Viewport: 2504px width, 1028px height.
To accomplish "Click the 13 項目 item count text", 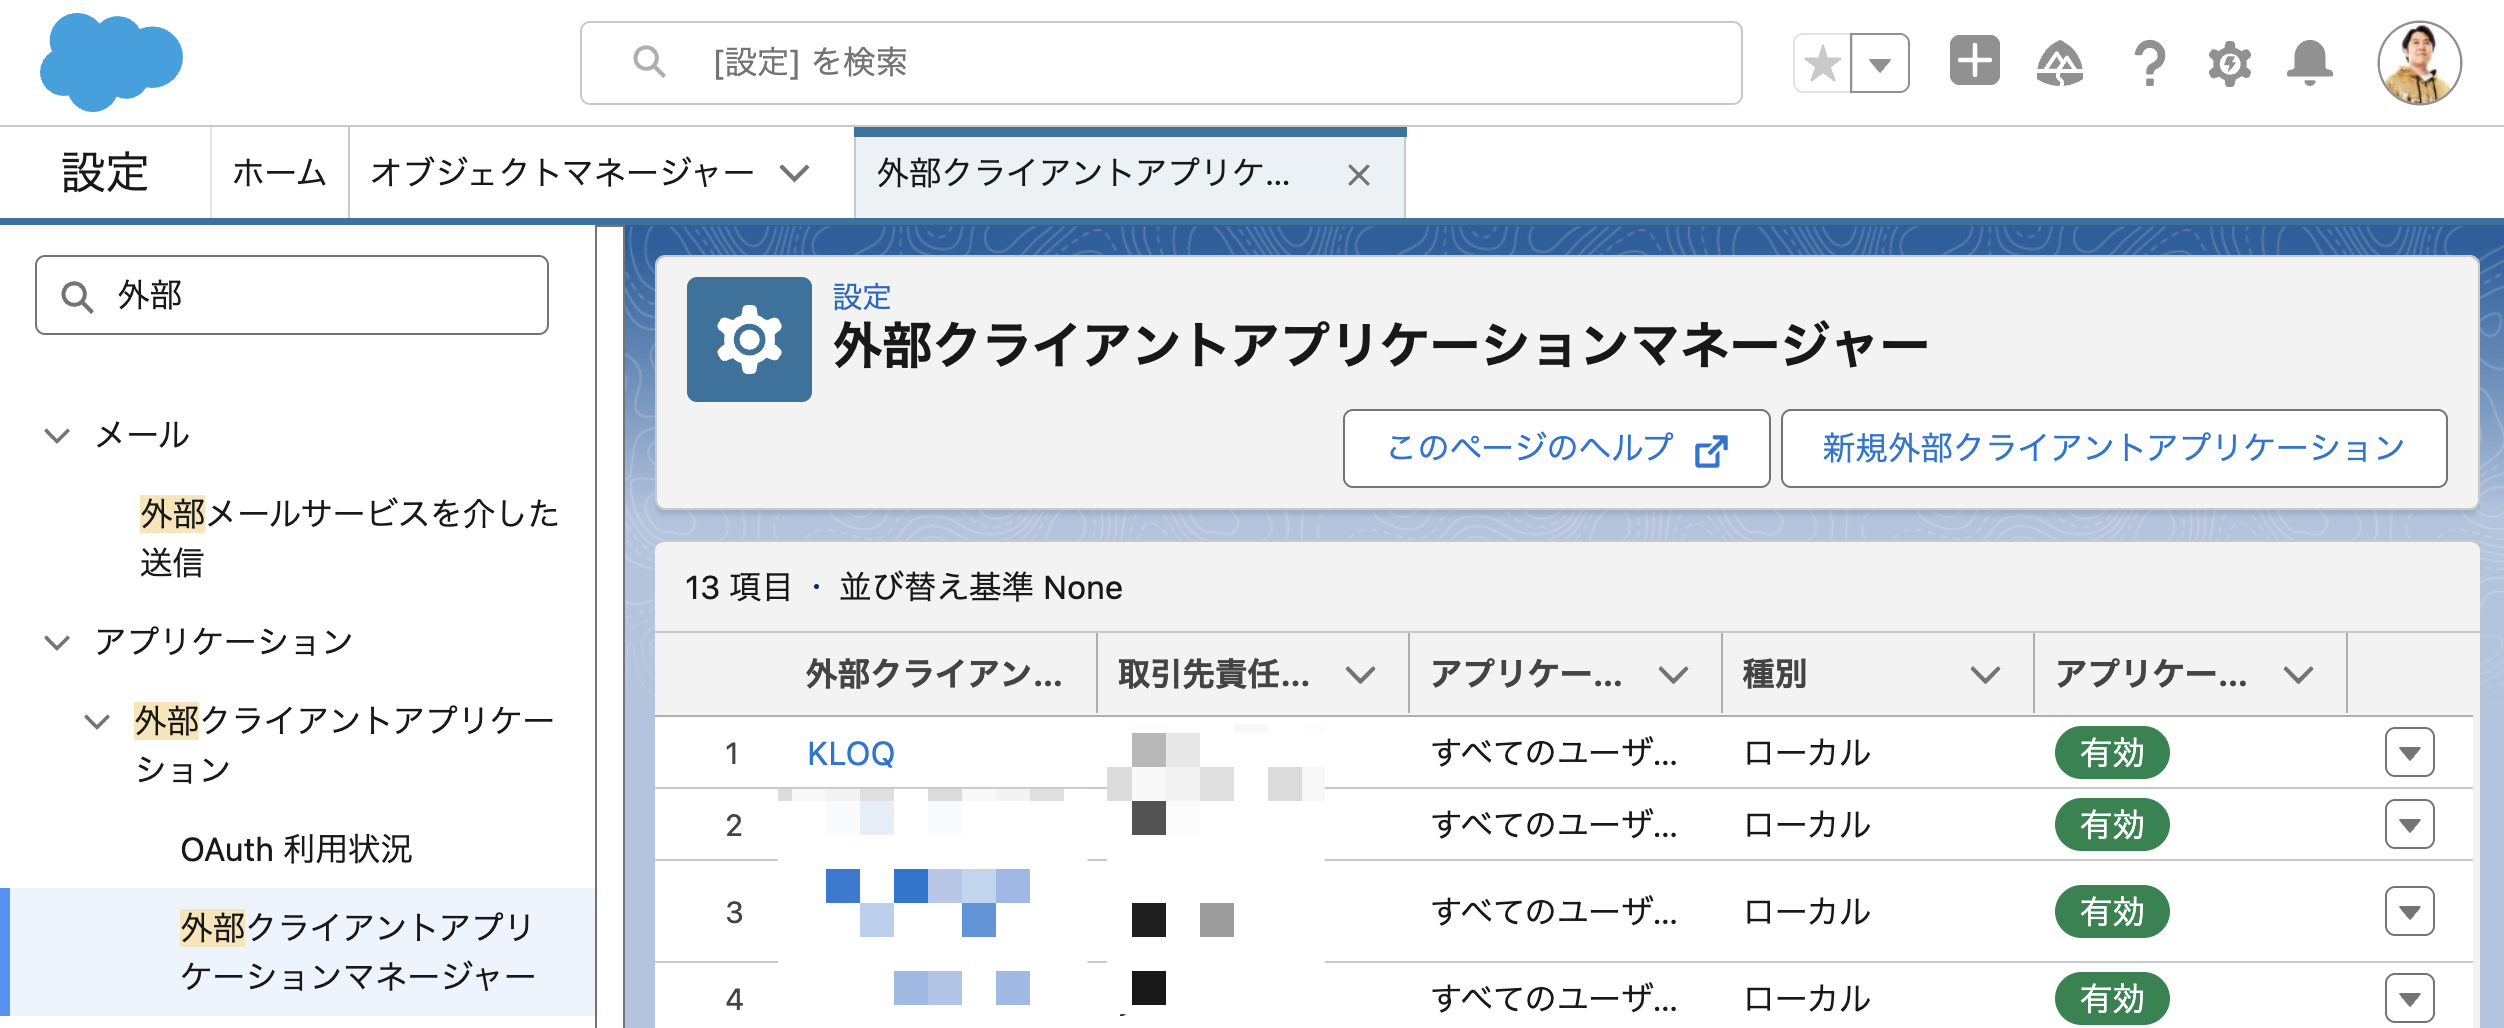I will 738,587.
